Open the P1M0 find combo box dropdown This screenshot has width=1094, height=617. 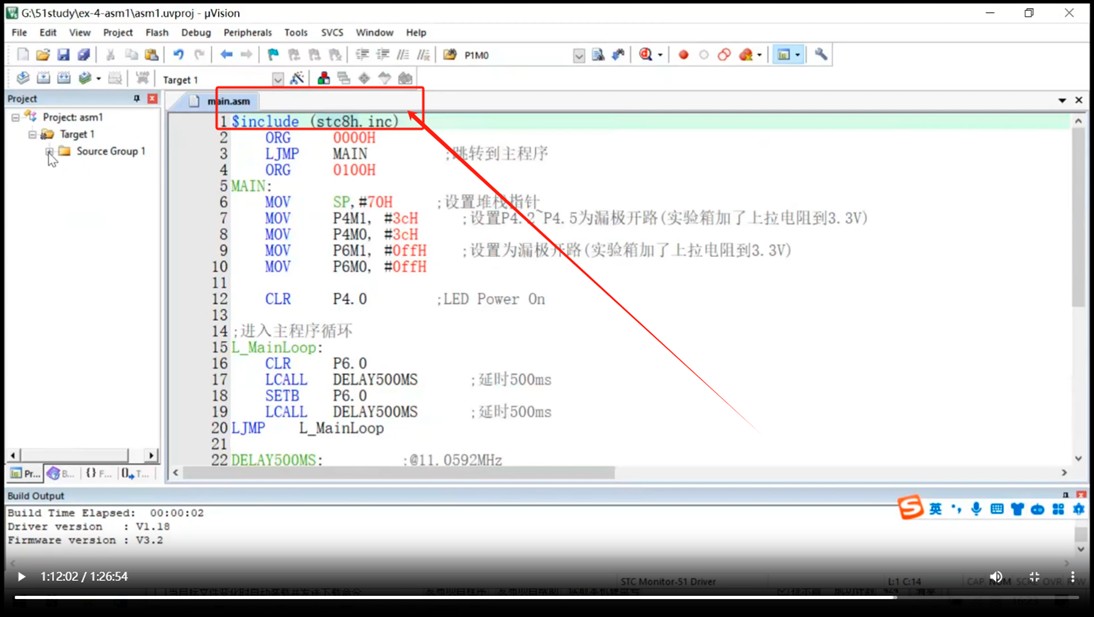tap(578, 55)
